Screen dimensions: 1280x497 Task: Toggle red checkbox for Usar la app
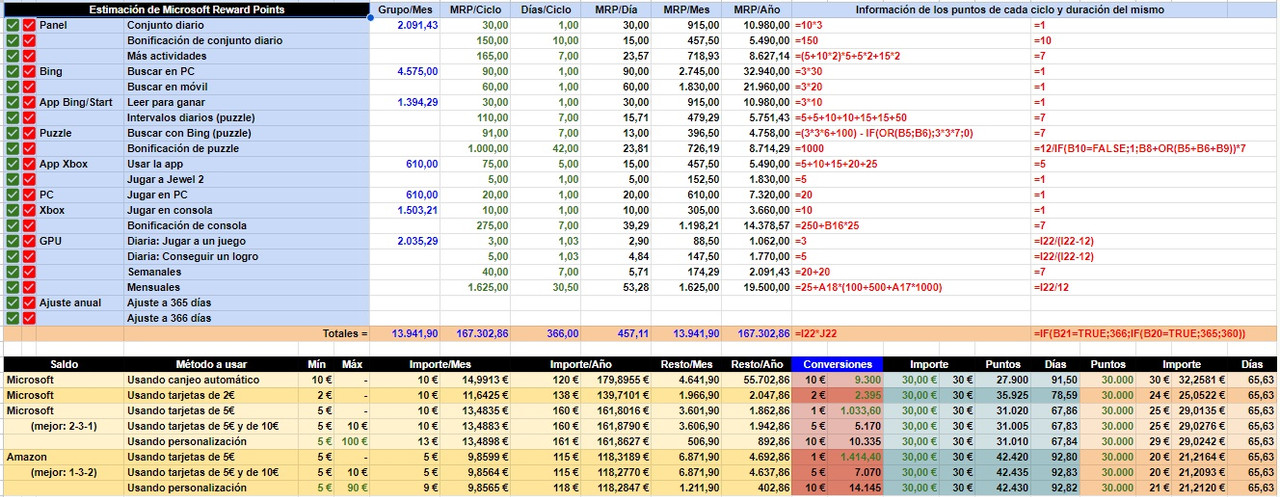point(29,164)
